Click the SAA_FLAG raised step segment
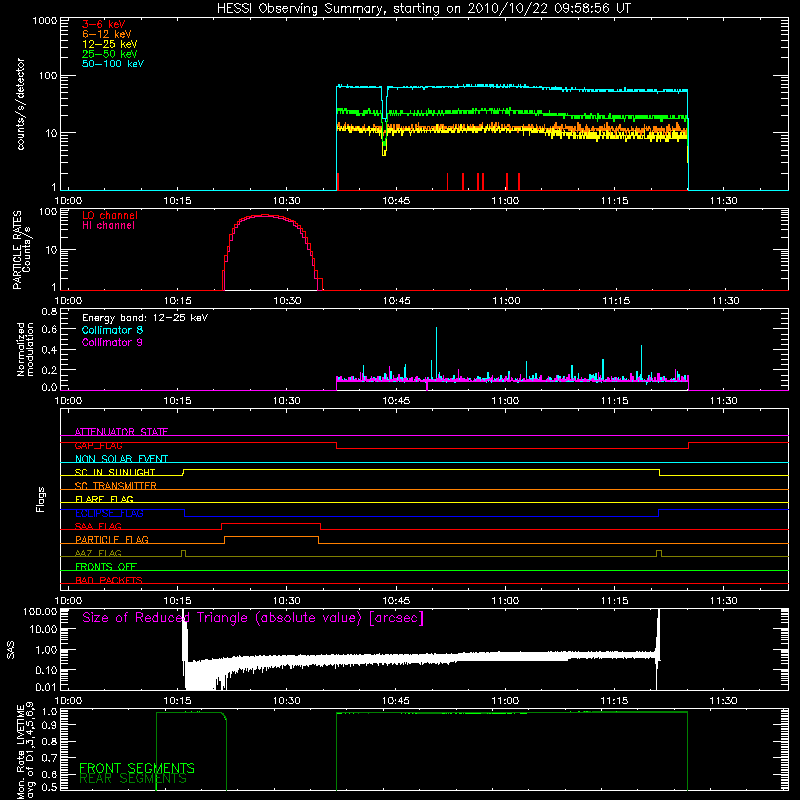800x800 pixels. click(x=271, y=523)
